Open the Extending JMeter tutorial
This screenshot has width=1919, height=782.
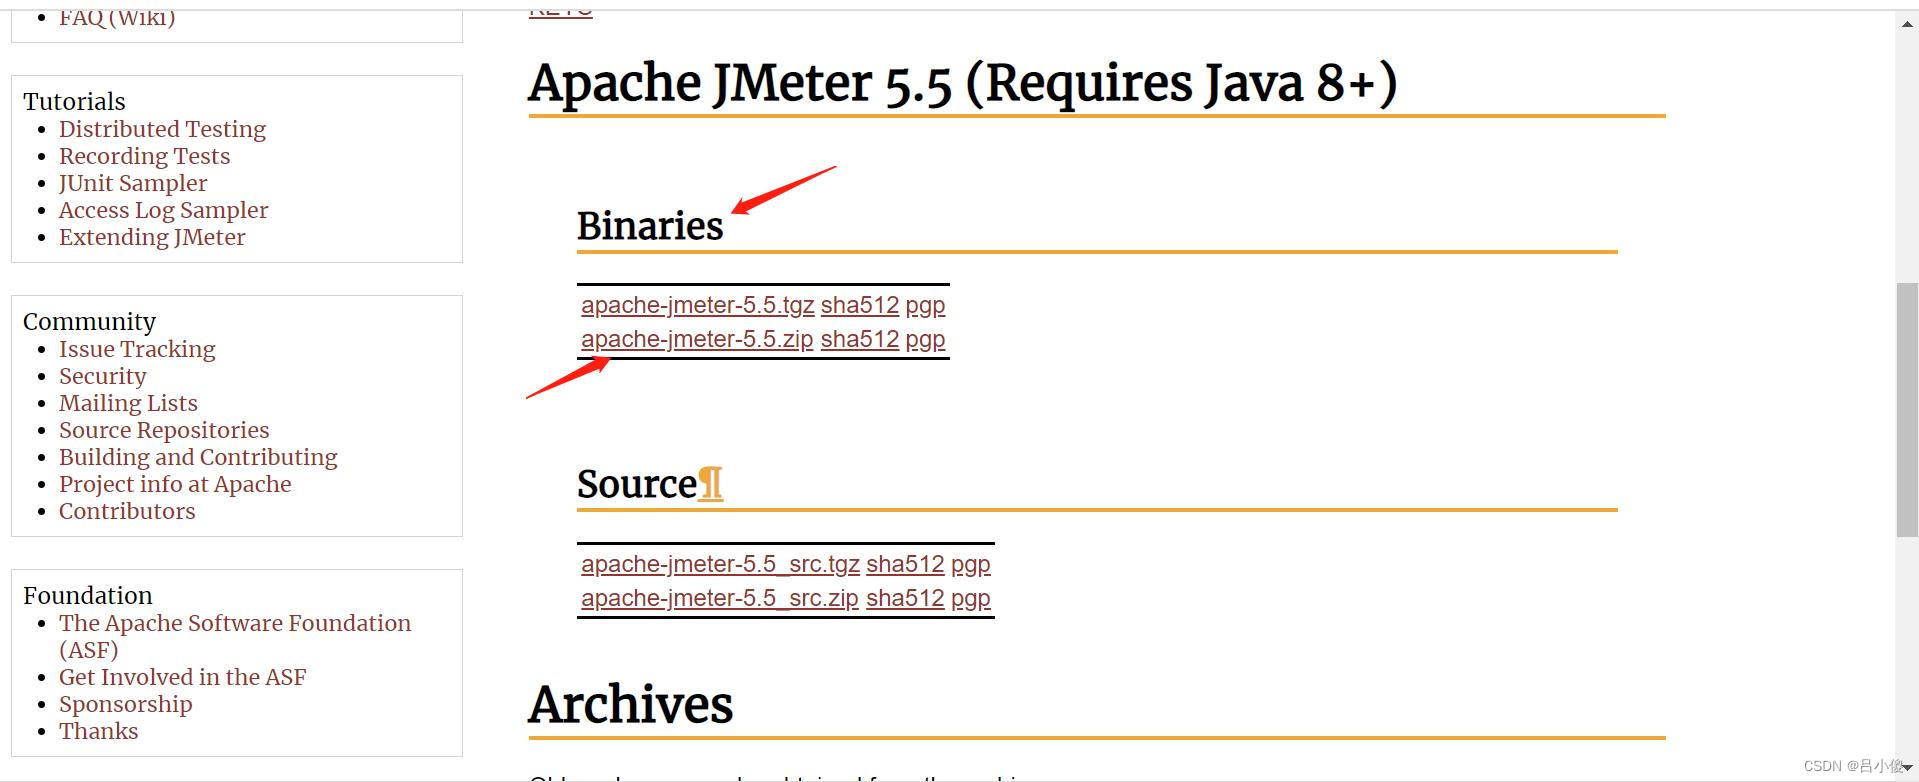(x=151, y=237)
